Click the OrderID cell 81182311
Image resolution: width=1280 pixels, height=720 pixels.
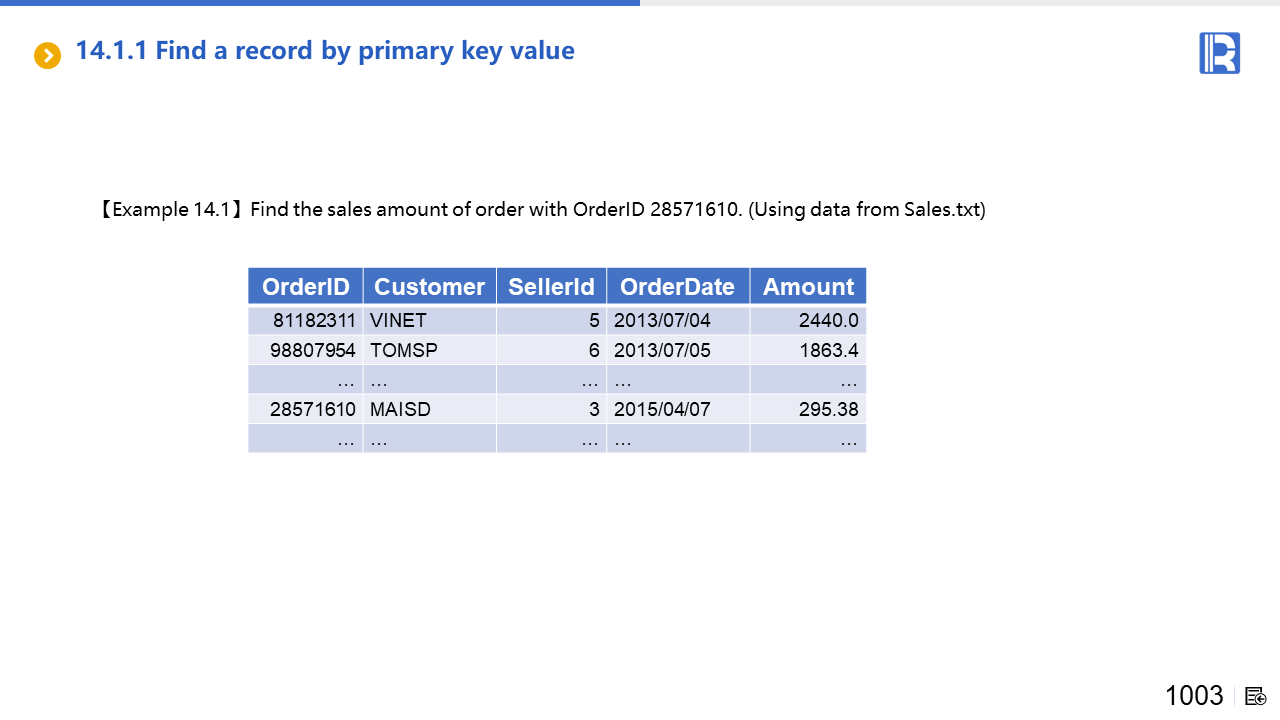314,321
